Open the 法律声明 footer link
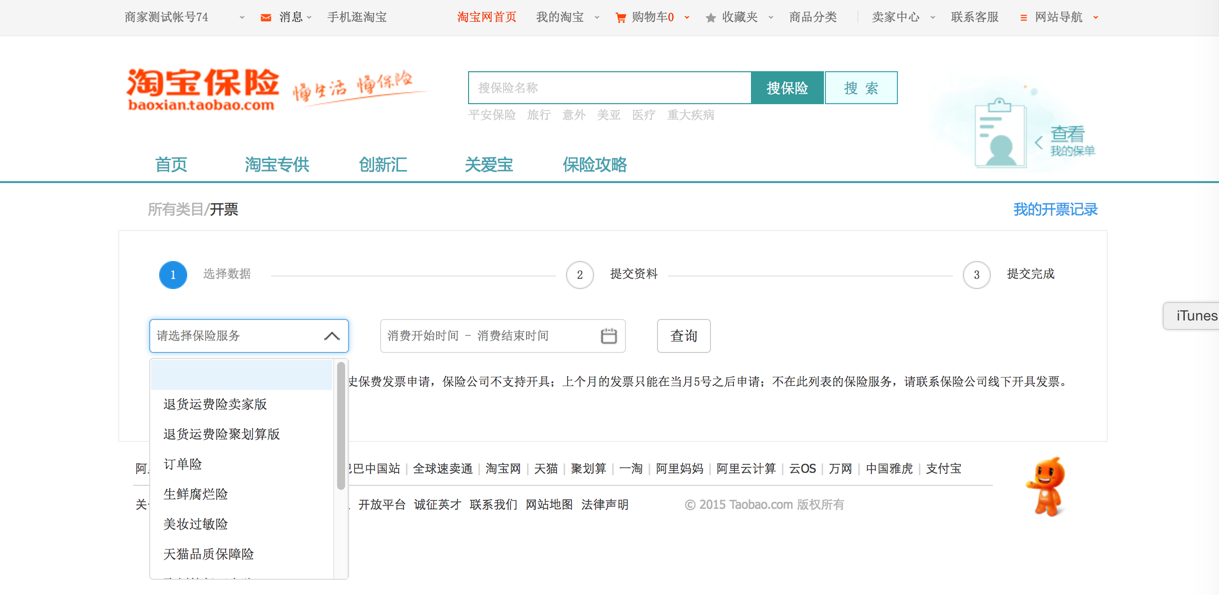 (605, 505)
